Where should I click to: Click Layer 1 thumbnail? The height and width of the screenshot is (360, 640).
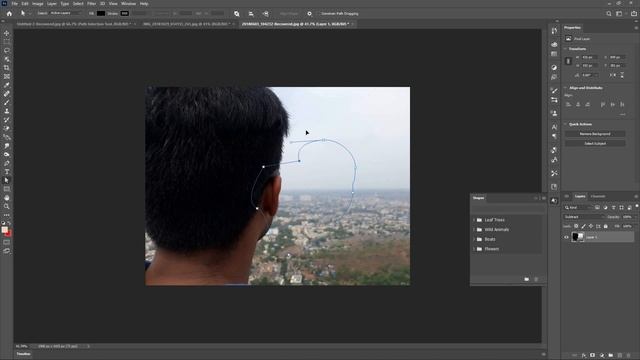click(578, 237)
